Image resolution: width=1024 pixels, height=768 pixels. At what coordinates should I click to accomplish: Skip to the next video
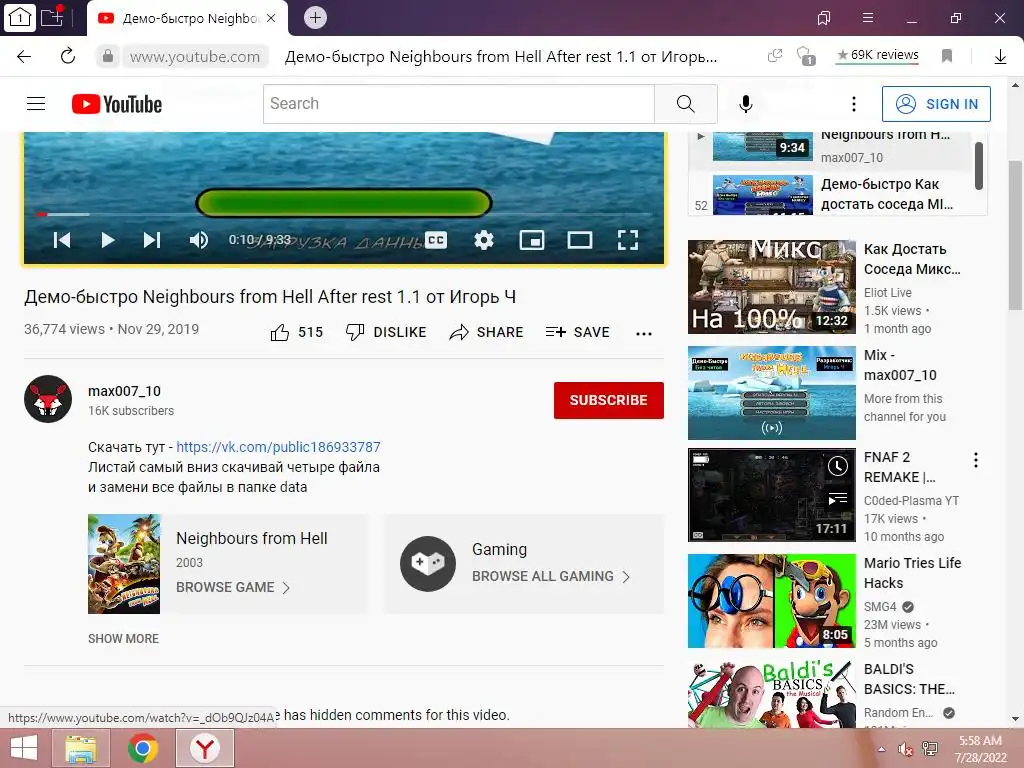(x=152, y=240)
